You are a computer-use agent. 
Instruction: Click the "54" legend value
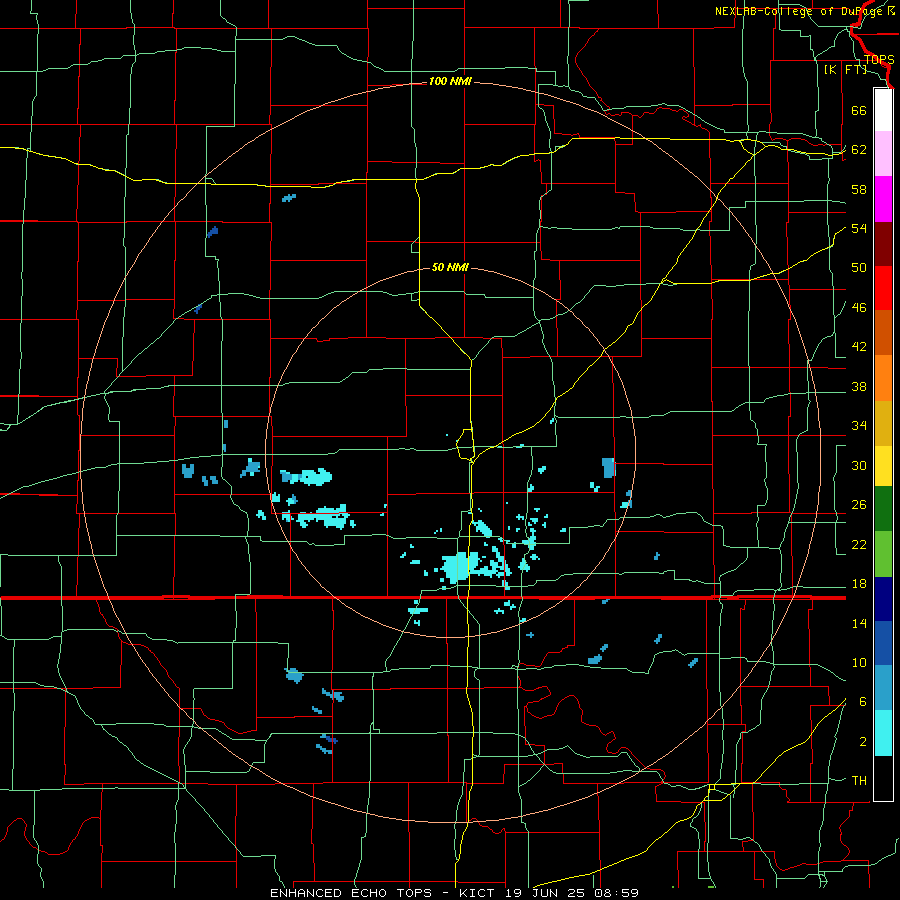859,228
